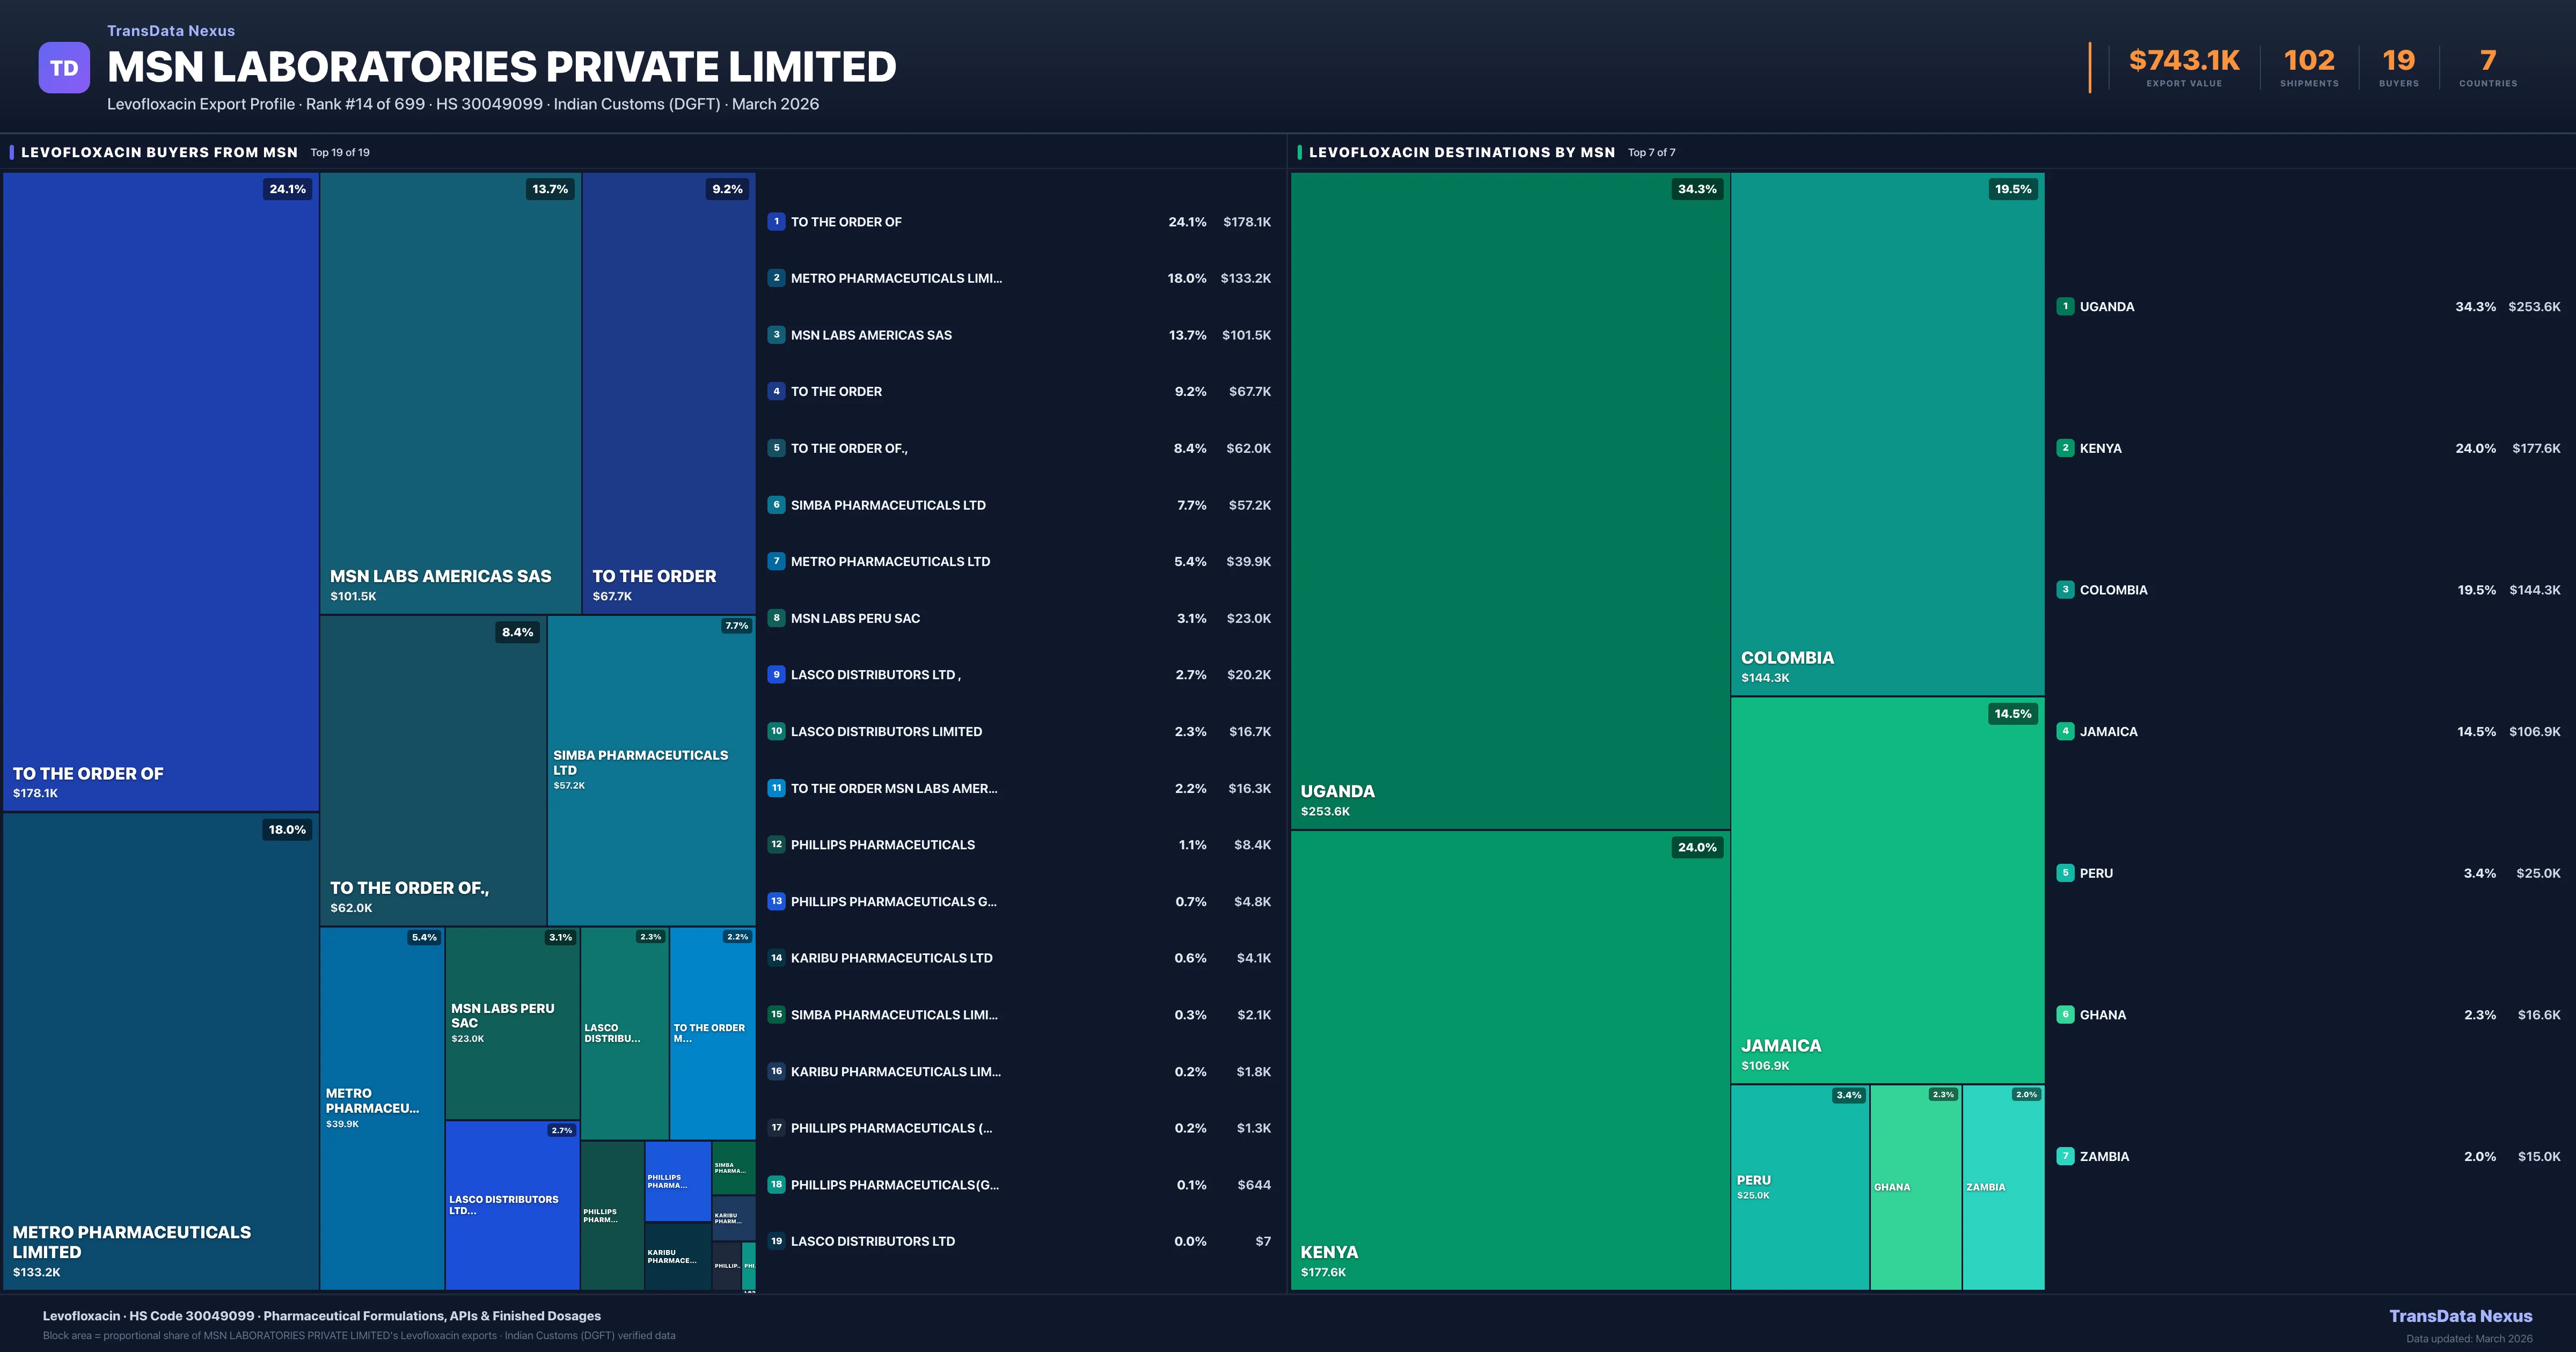Image resolution: width=2576 pixels, height=1352 pixels.
Task: Click the TransData Nexus footer link
Action: pos(2460,1316)
